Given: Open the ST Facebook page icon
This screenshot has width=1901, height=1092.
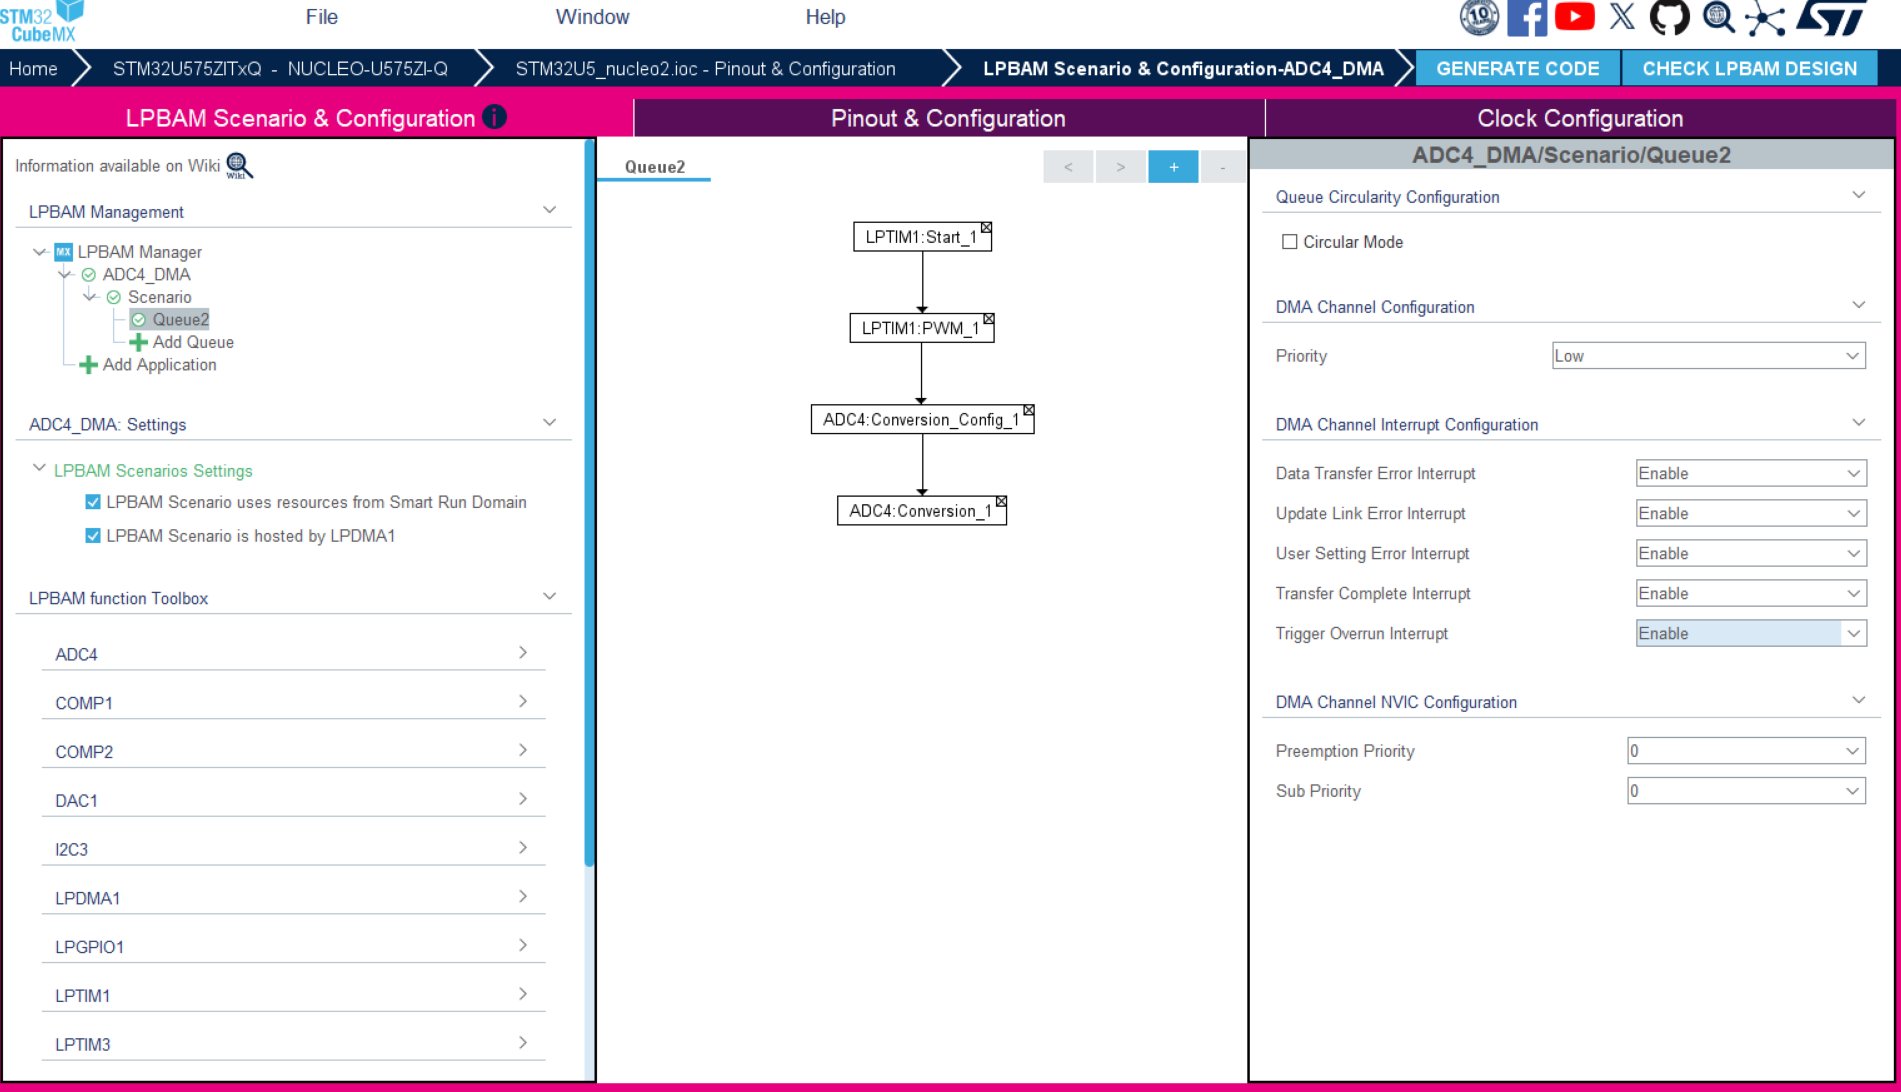Looking at the screenshot, I should click(1527, 17).
